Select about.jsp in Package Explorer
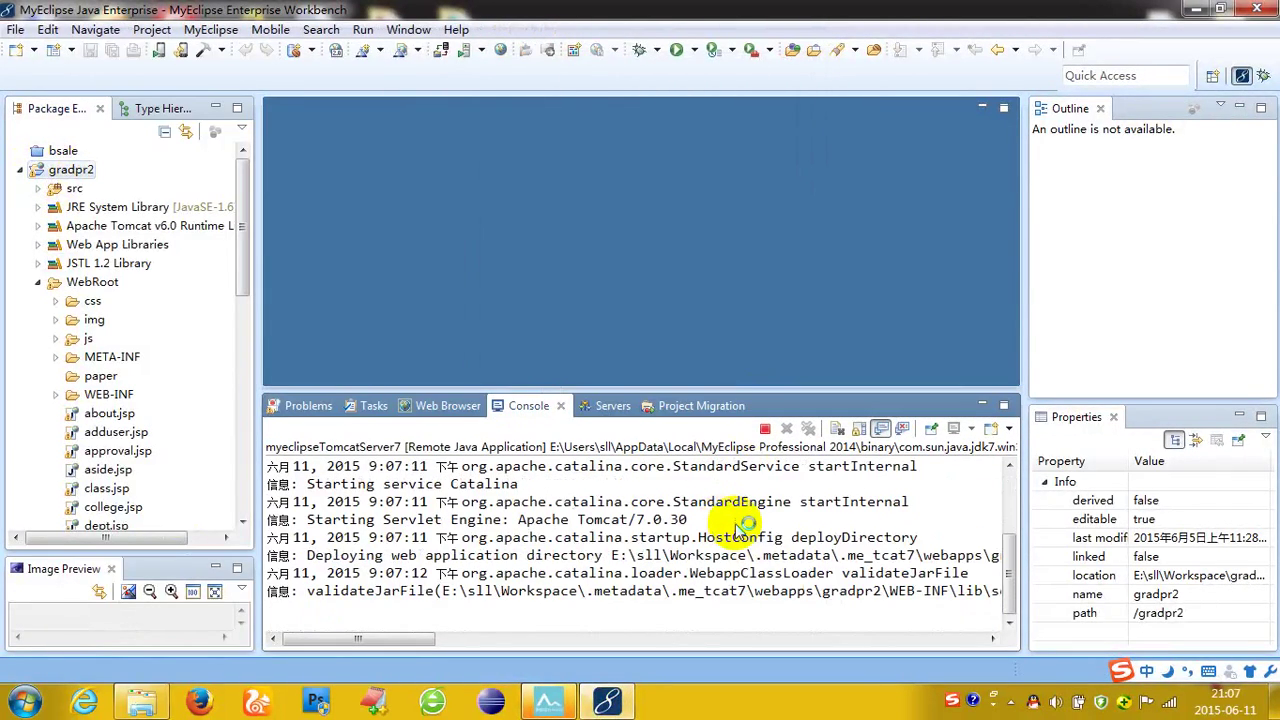This screenshot has width=1280, height=720. (x=109, y=414)
